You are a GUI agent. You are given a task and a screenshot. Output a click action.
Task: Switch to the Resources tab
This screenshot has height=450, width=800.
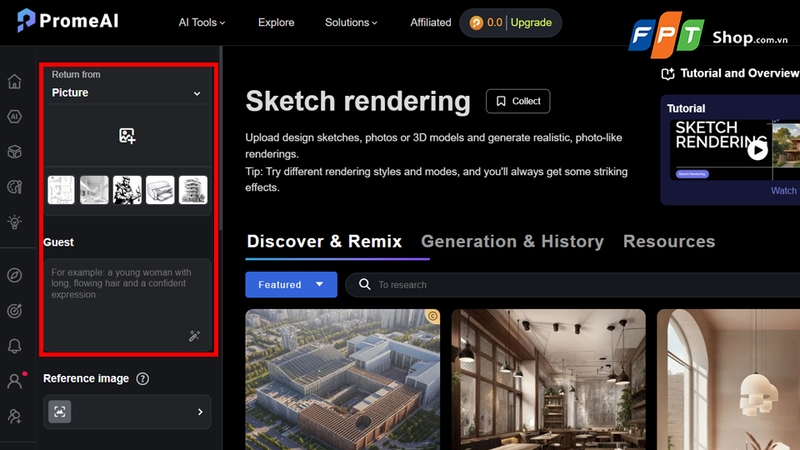(669, 241)
